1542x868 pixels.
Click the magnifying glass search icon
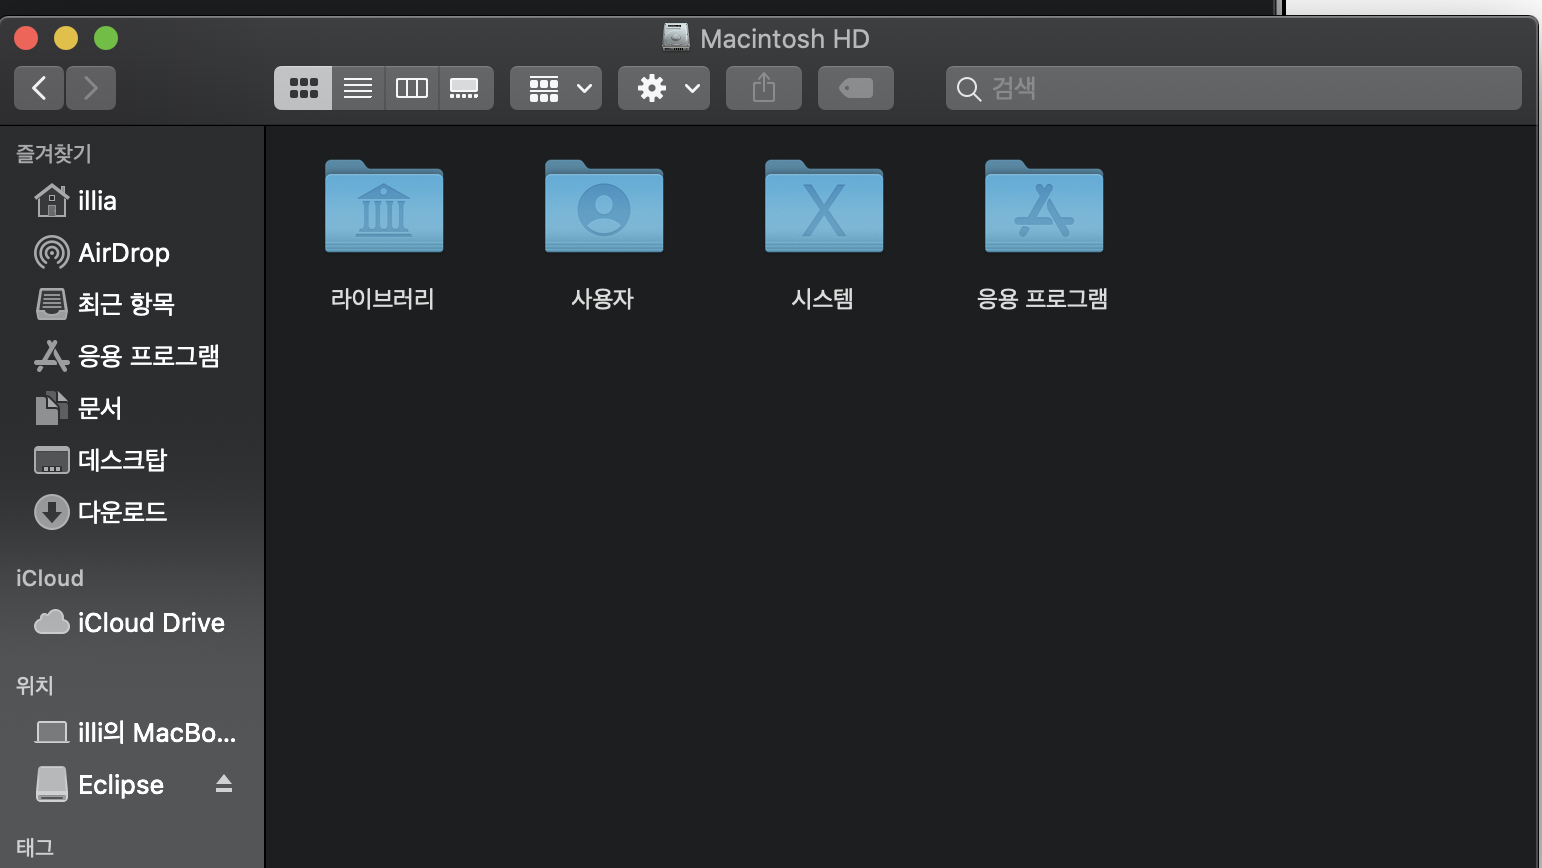point(968,89)
